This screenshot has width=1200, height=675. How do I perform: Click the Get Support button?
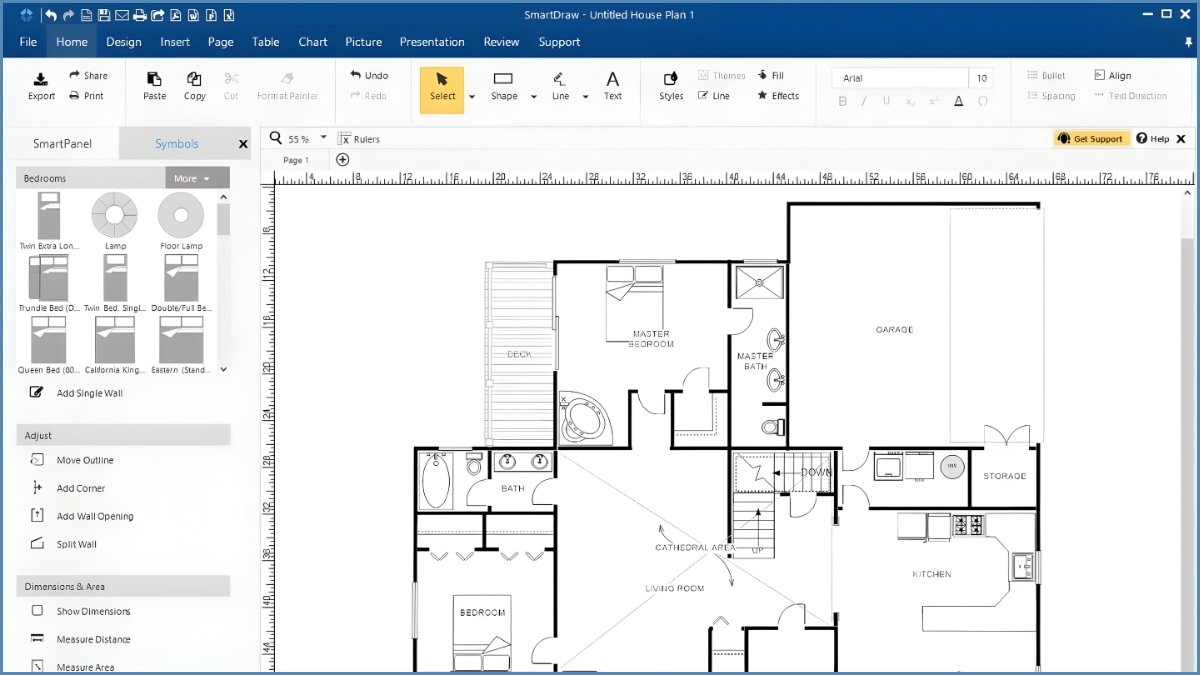pos(1090,138)
